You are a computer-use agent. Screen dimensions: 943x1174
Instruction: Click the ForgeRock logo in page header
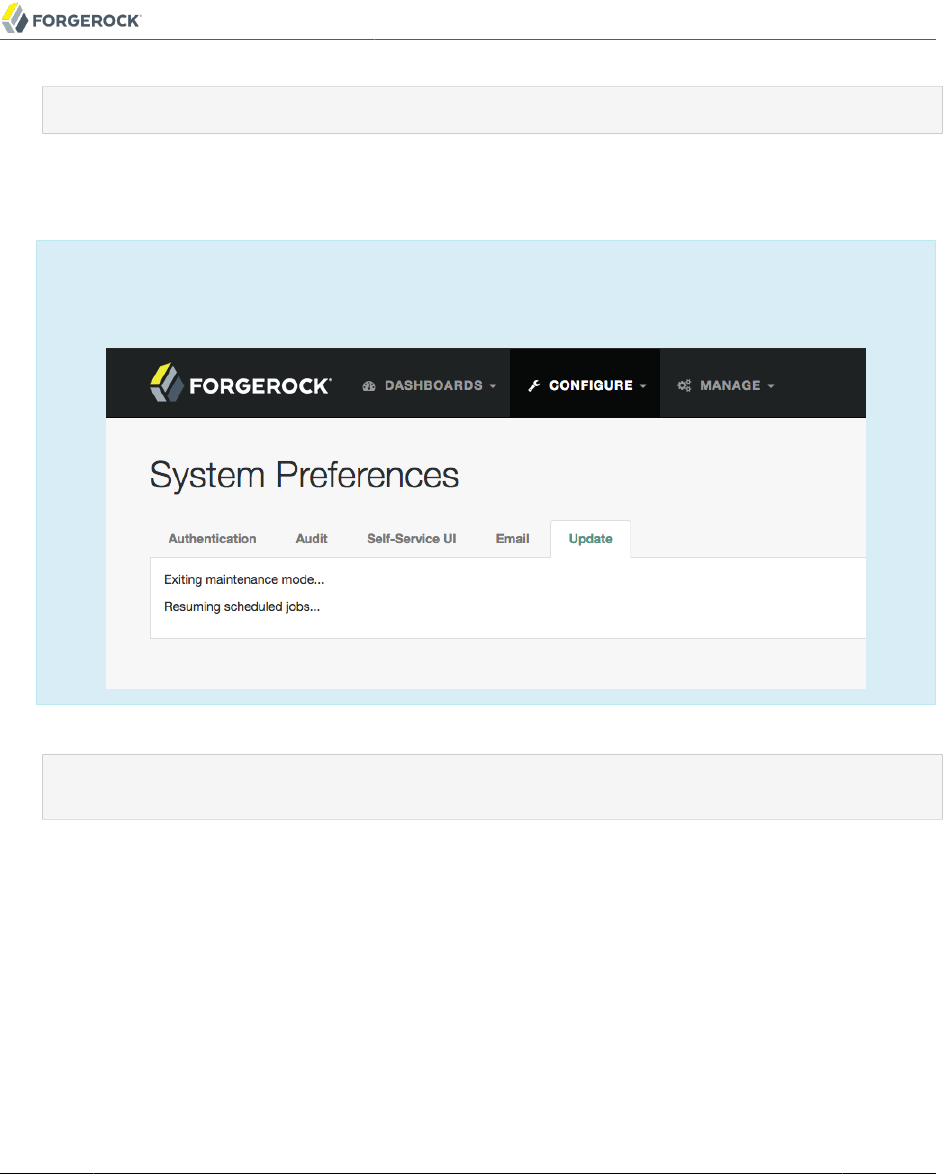coord(71,19)
